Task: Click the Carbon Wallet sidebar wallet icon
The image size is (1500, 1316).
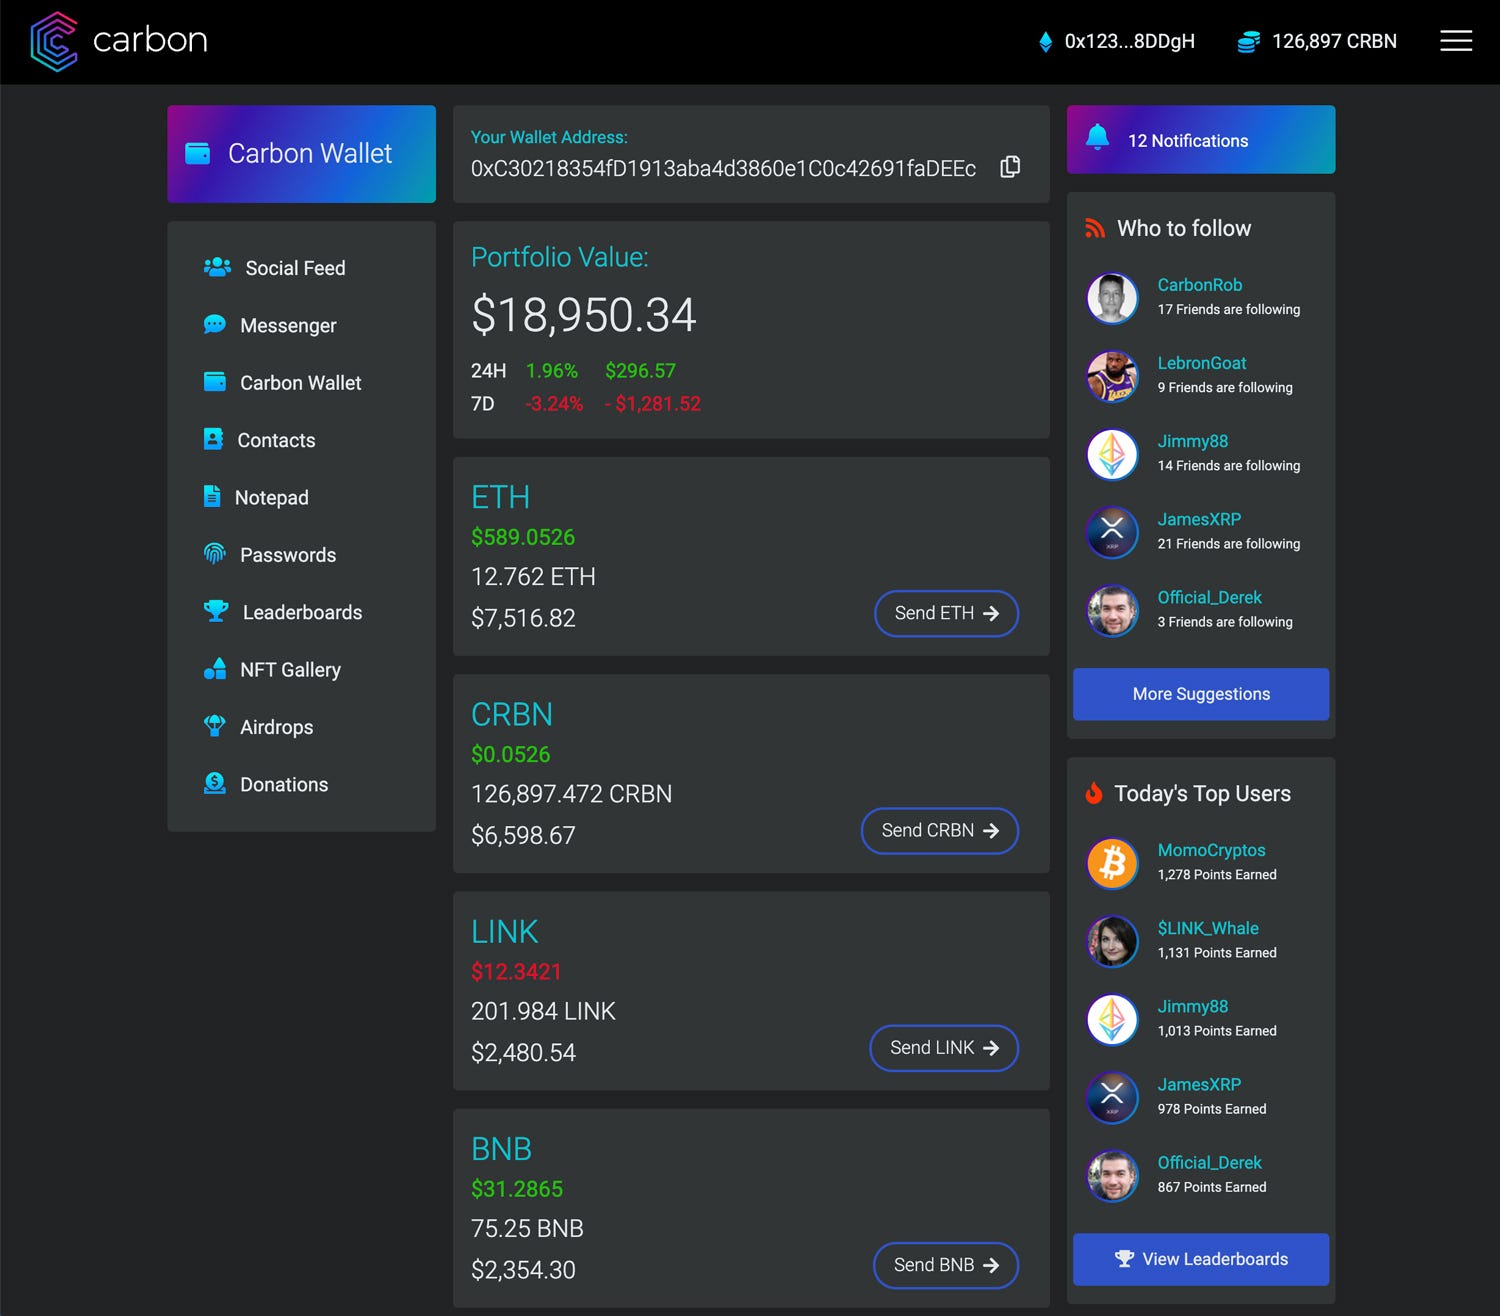Action: point(214,382)
